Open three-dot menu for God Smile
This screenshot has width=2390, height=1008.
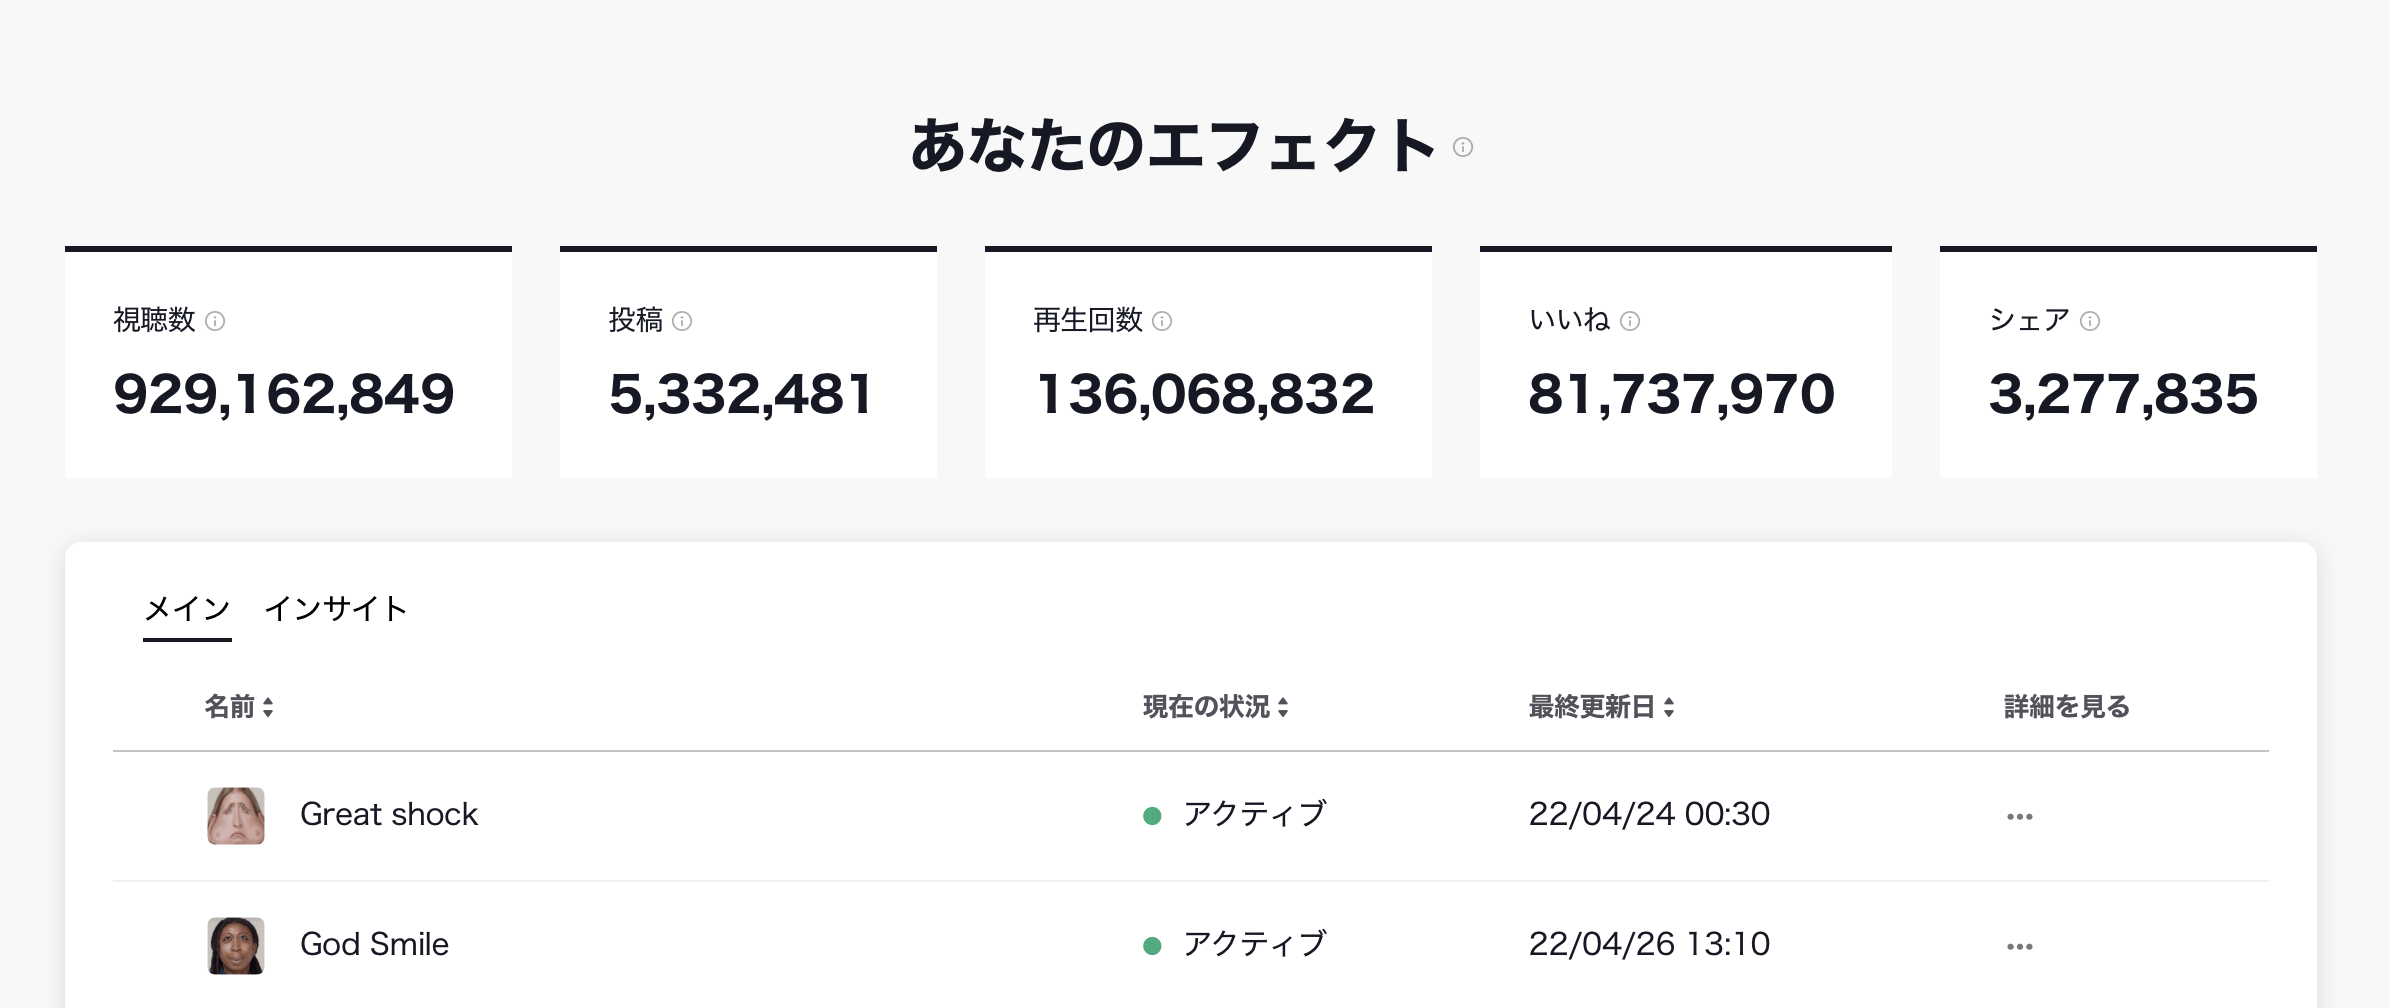point(2019,946)
